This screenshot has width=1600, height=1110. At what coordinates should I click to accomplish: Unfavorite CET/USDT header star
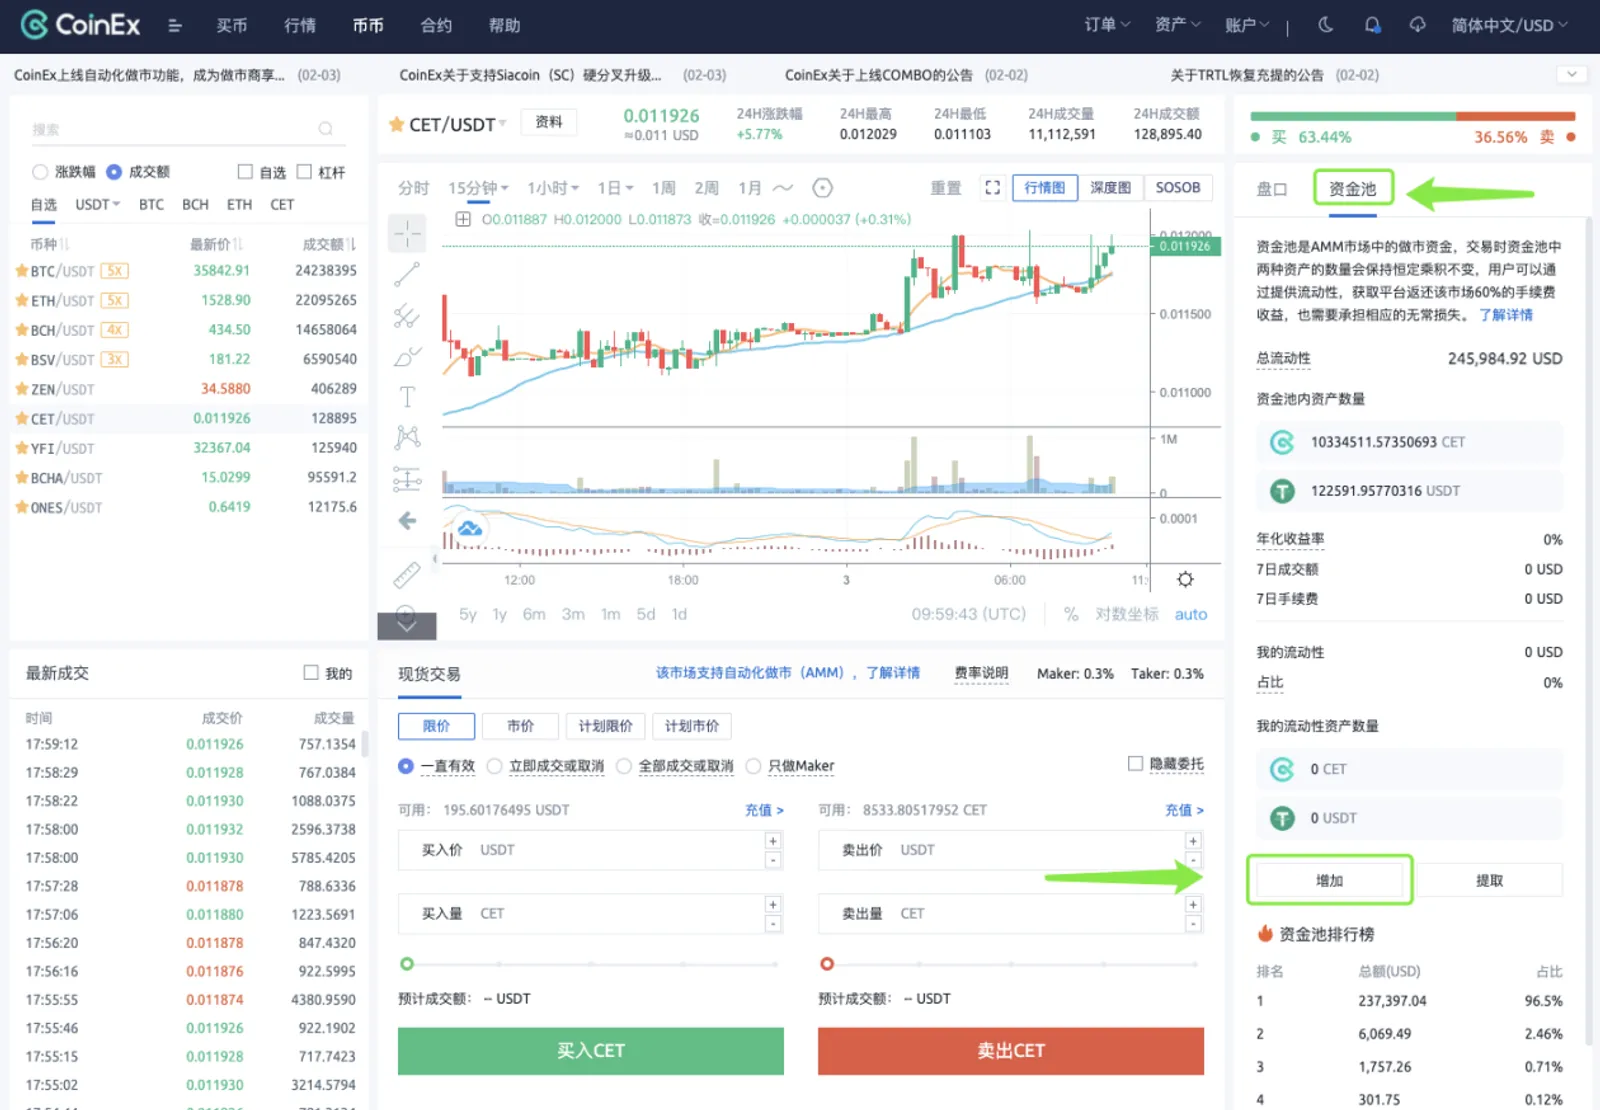pyautogui.click(x=396, y=124)
